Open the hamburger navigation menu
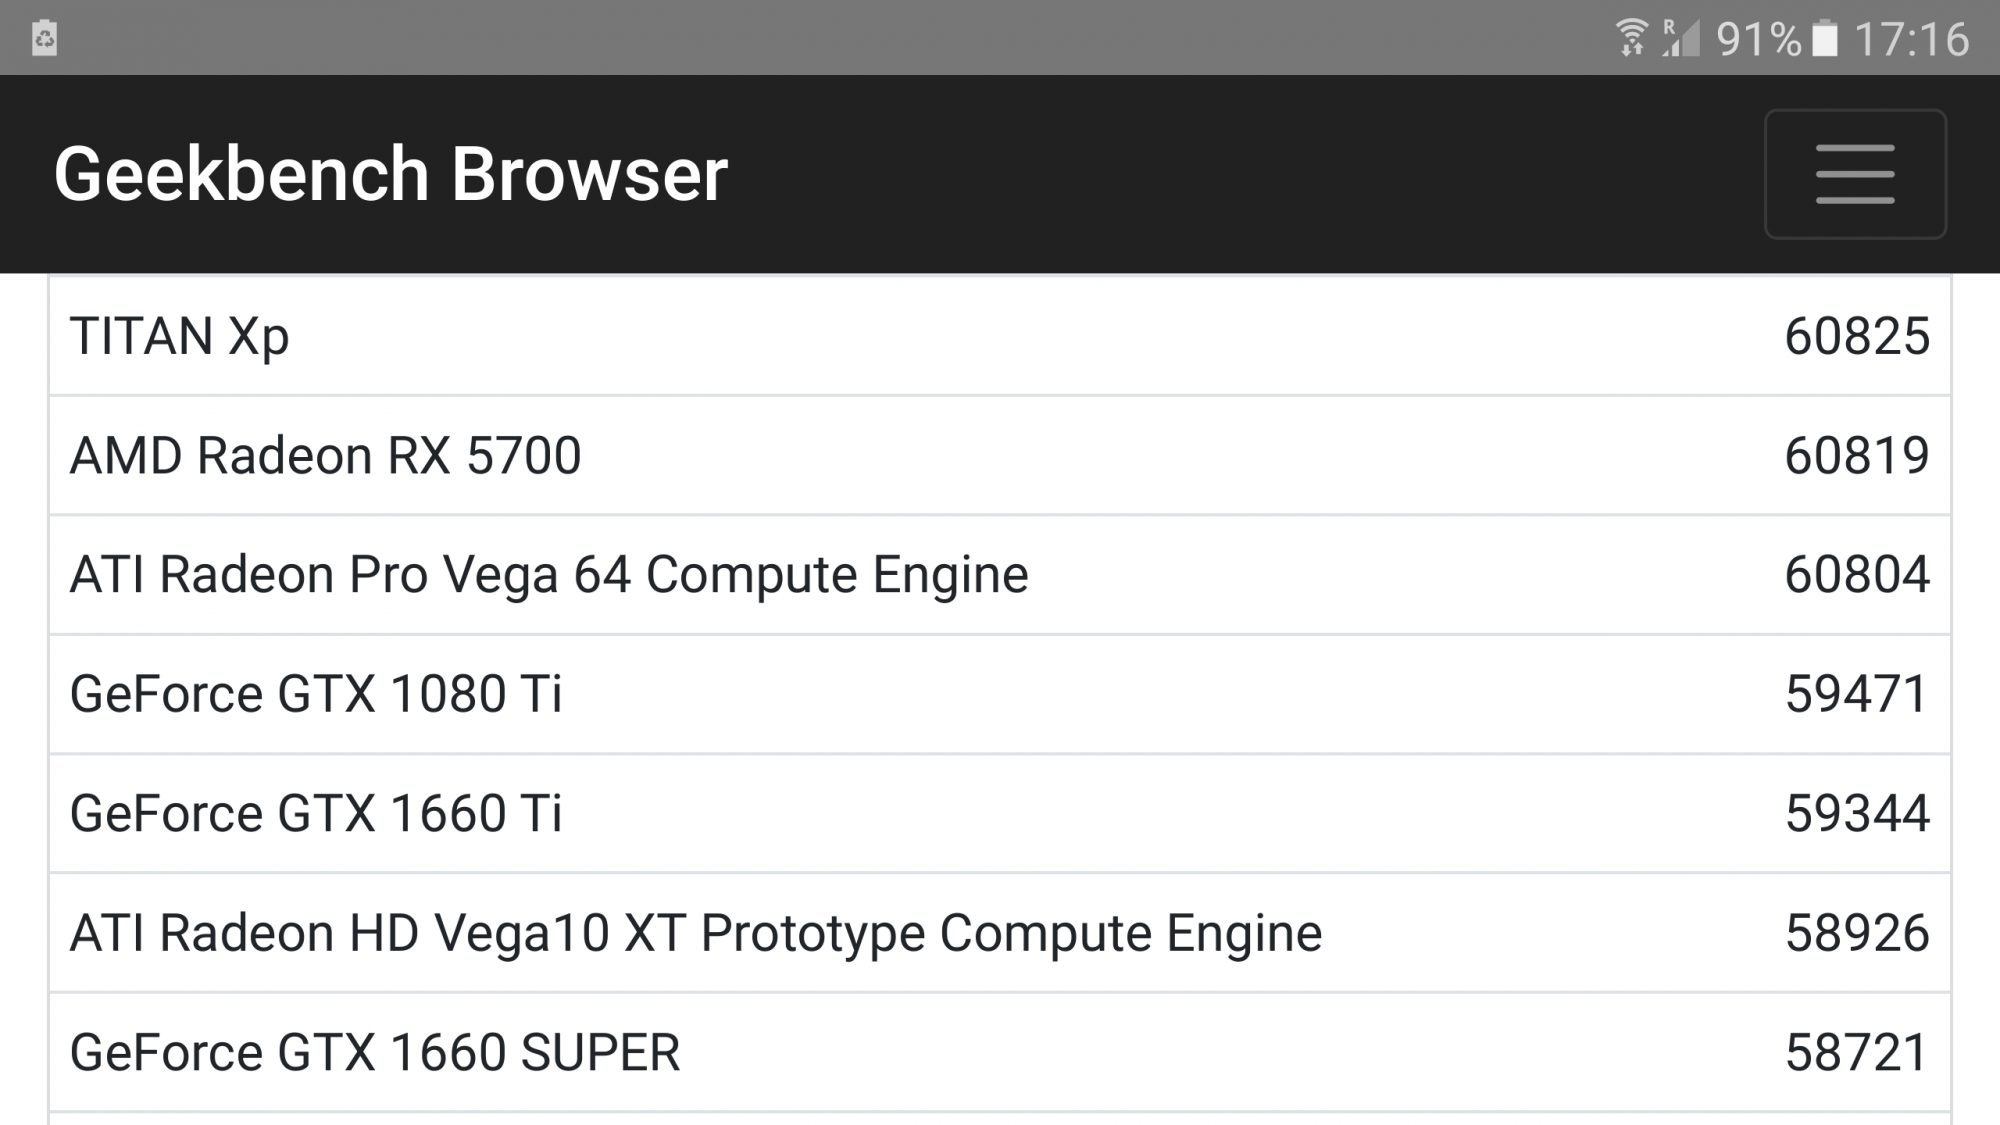 click(x=1854, y=174)
